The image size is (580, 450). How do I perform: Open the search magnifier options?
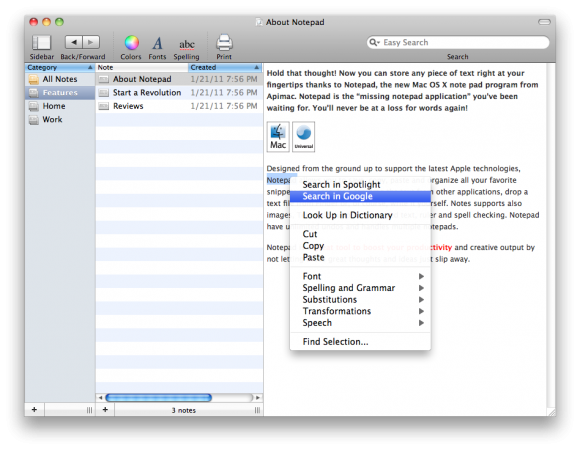point(374,43)
